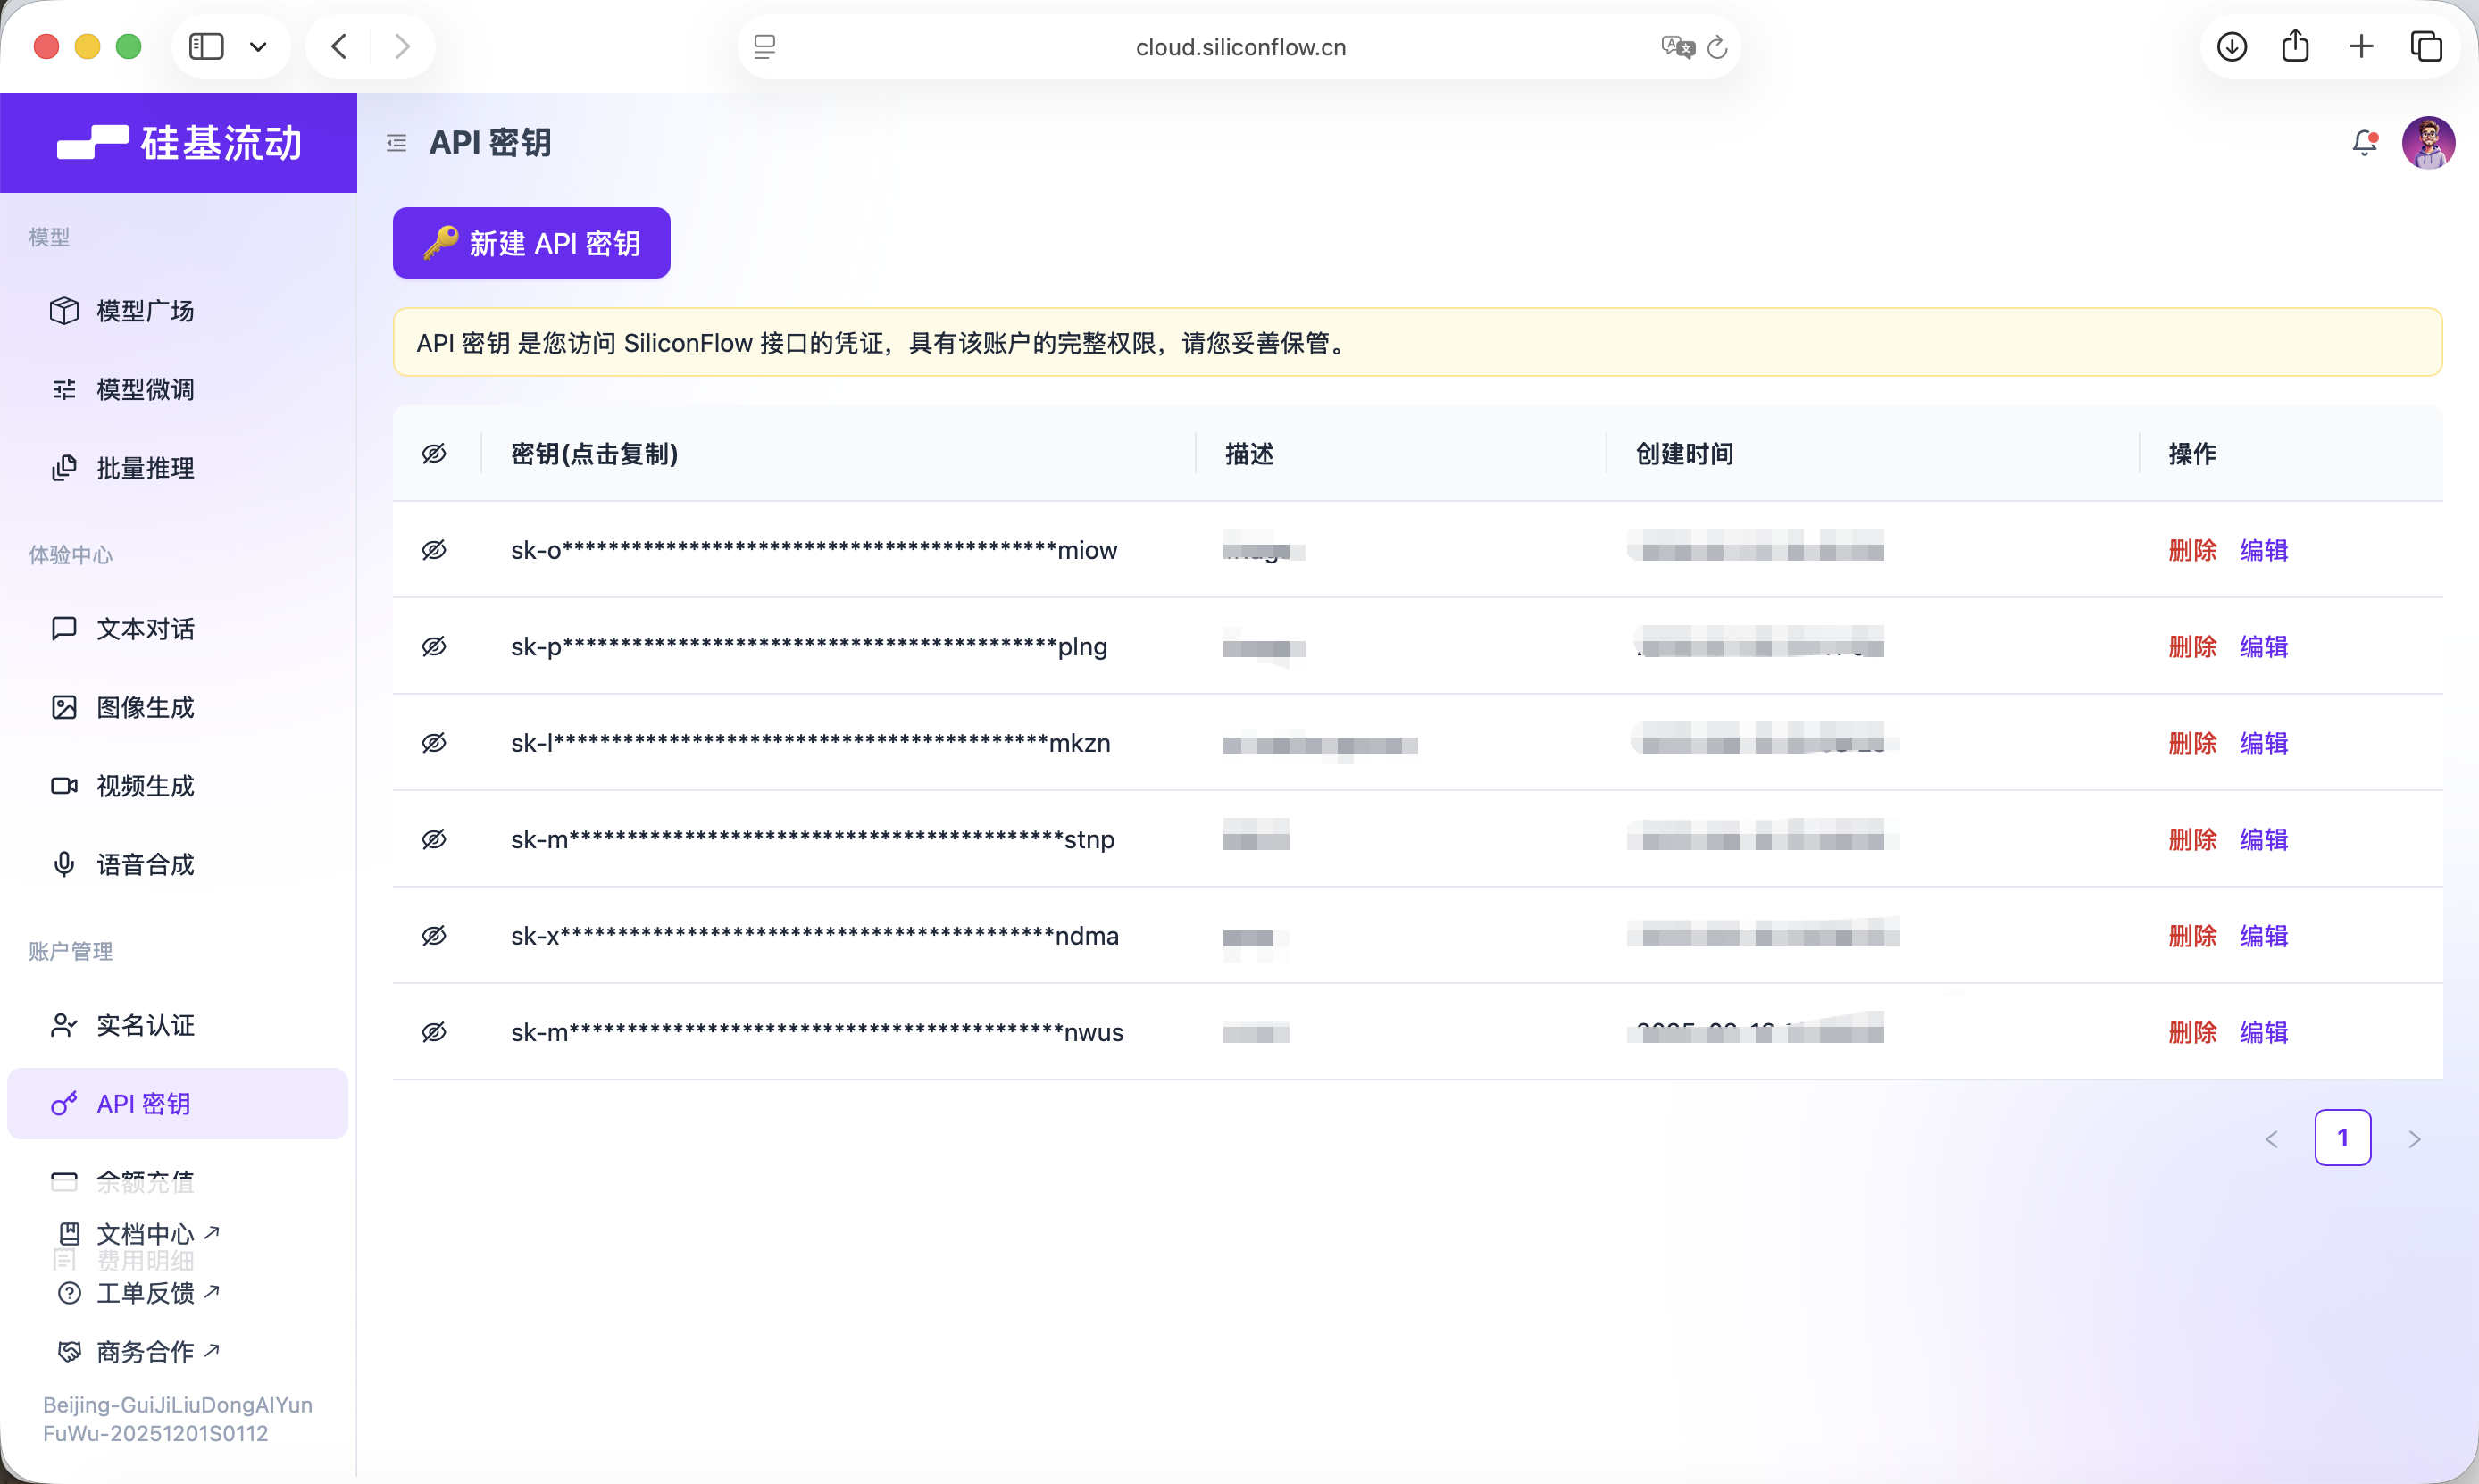
Task: Collapse the sidebar with the menu fold icon
Action: (x=397, y=143)
